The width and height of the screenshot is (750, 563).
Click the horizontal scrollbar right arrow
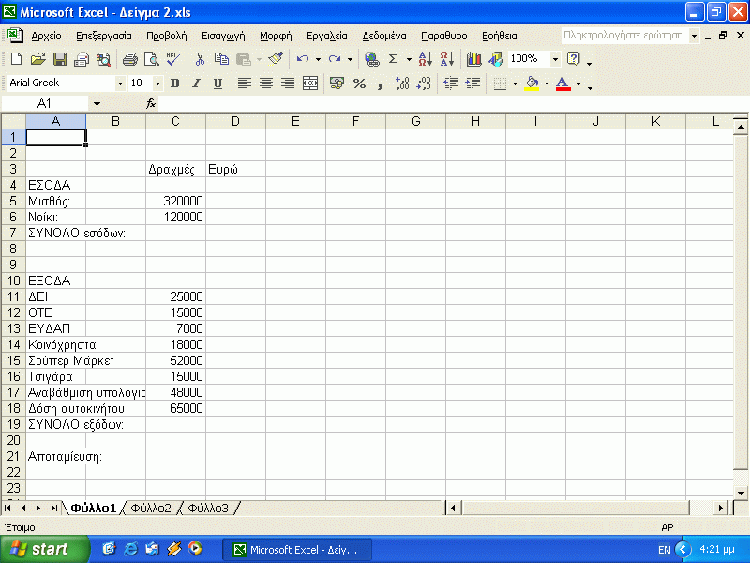pos(720,508)
